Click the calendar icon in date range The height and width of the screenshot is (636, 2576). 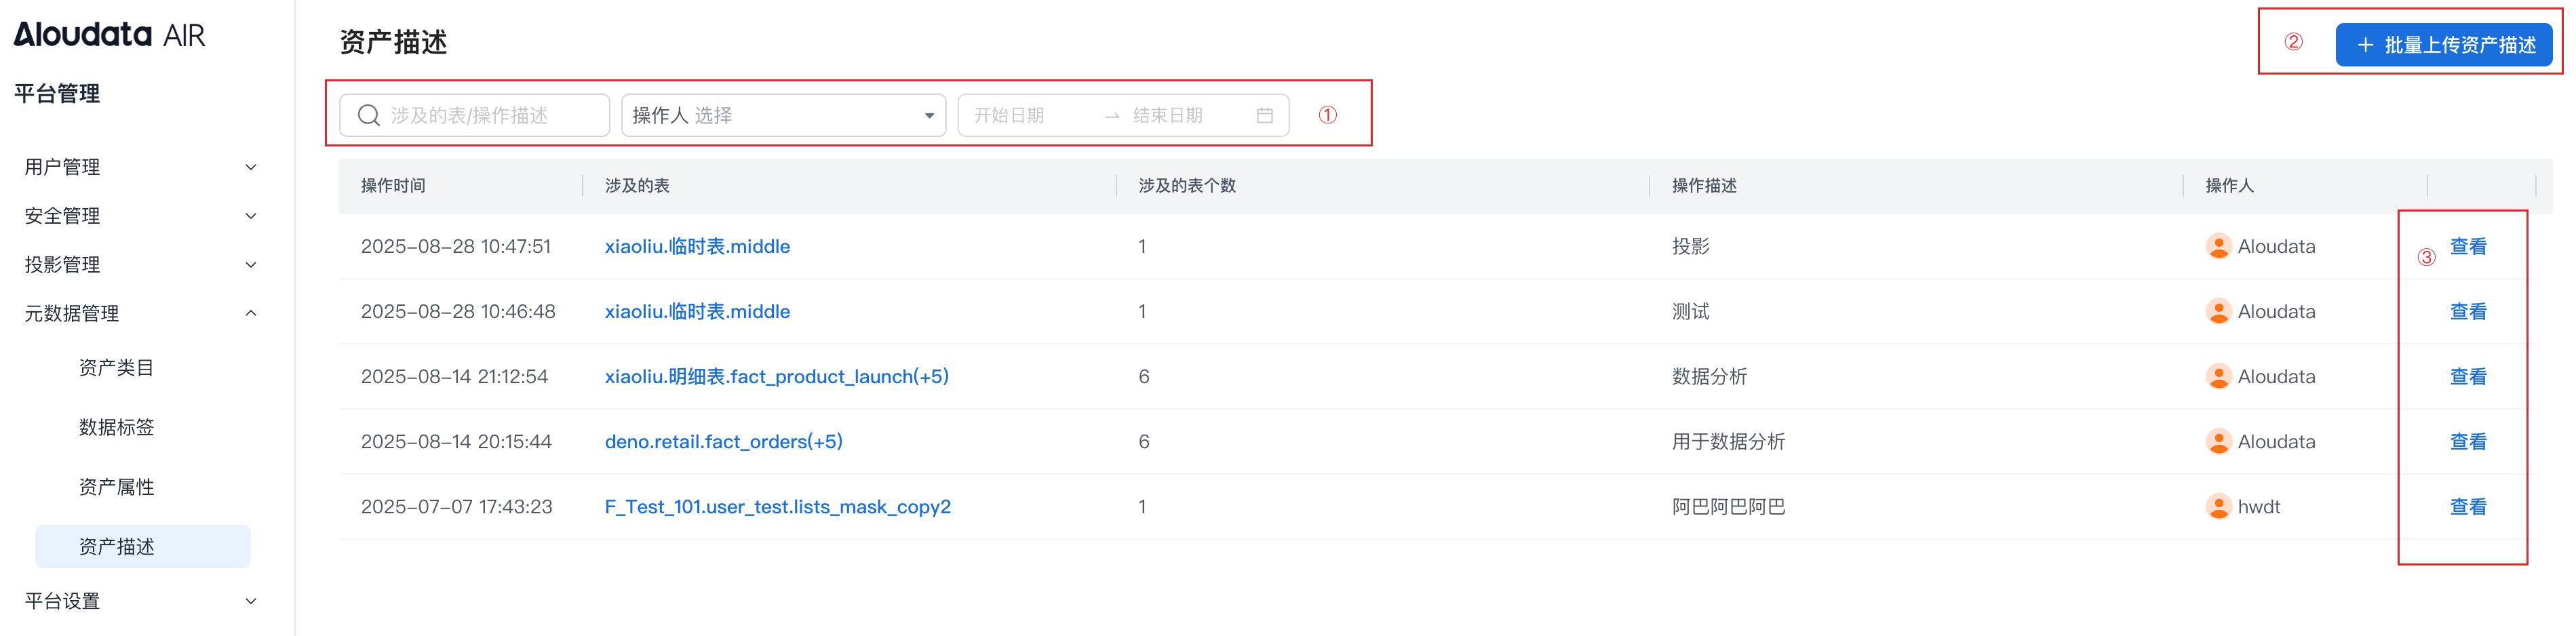(x=1264, y=115)
